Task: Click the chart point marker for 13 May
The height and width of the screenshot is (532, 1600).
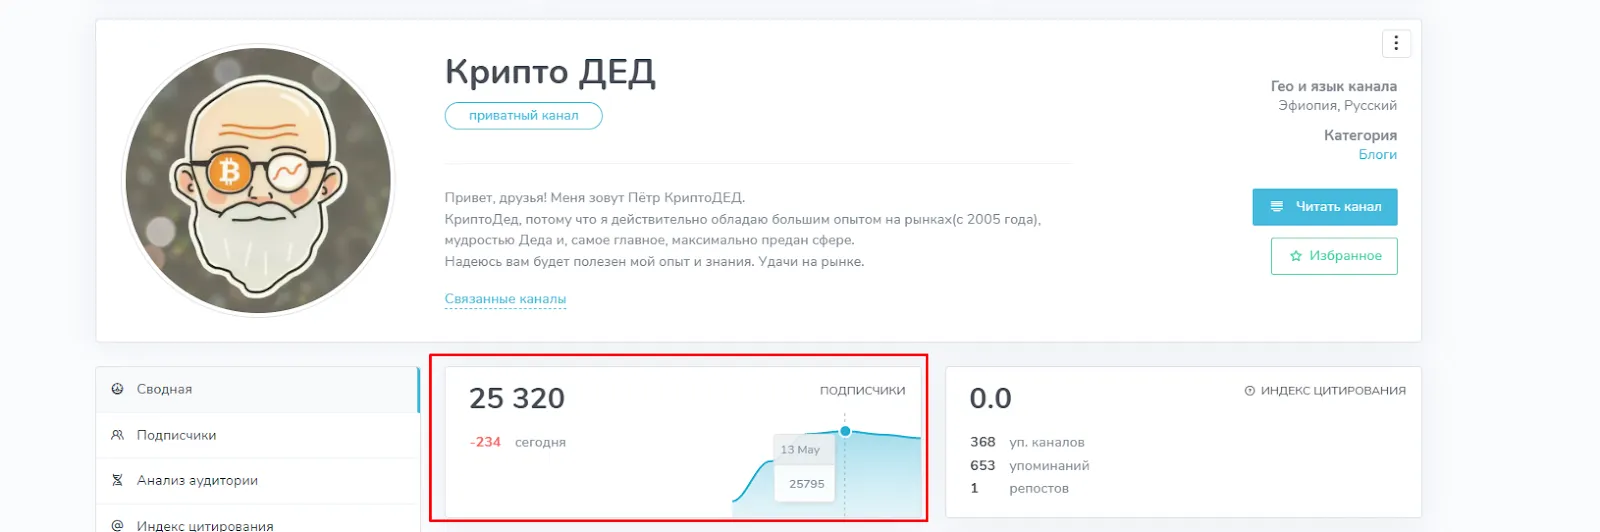Action: point(845,431)
